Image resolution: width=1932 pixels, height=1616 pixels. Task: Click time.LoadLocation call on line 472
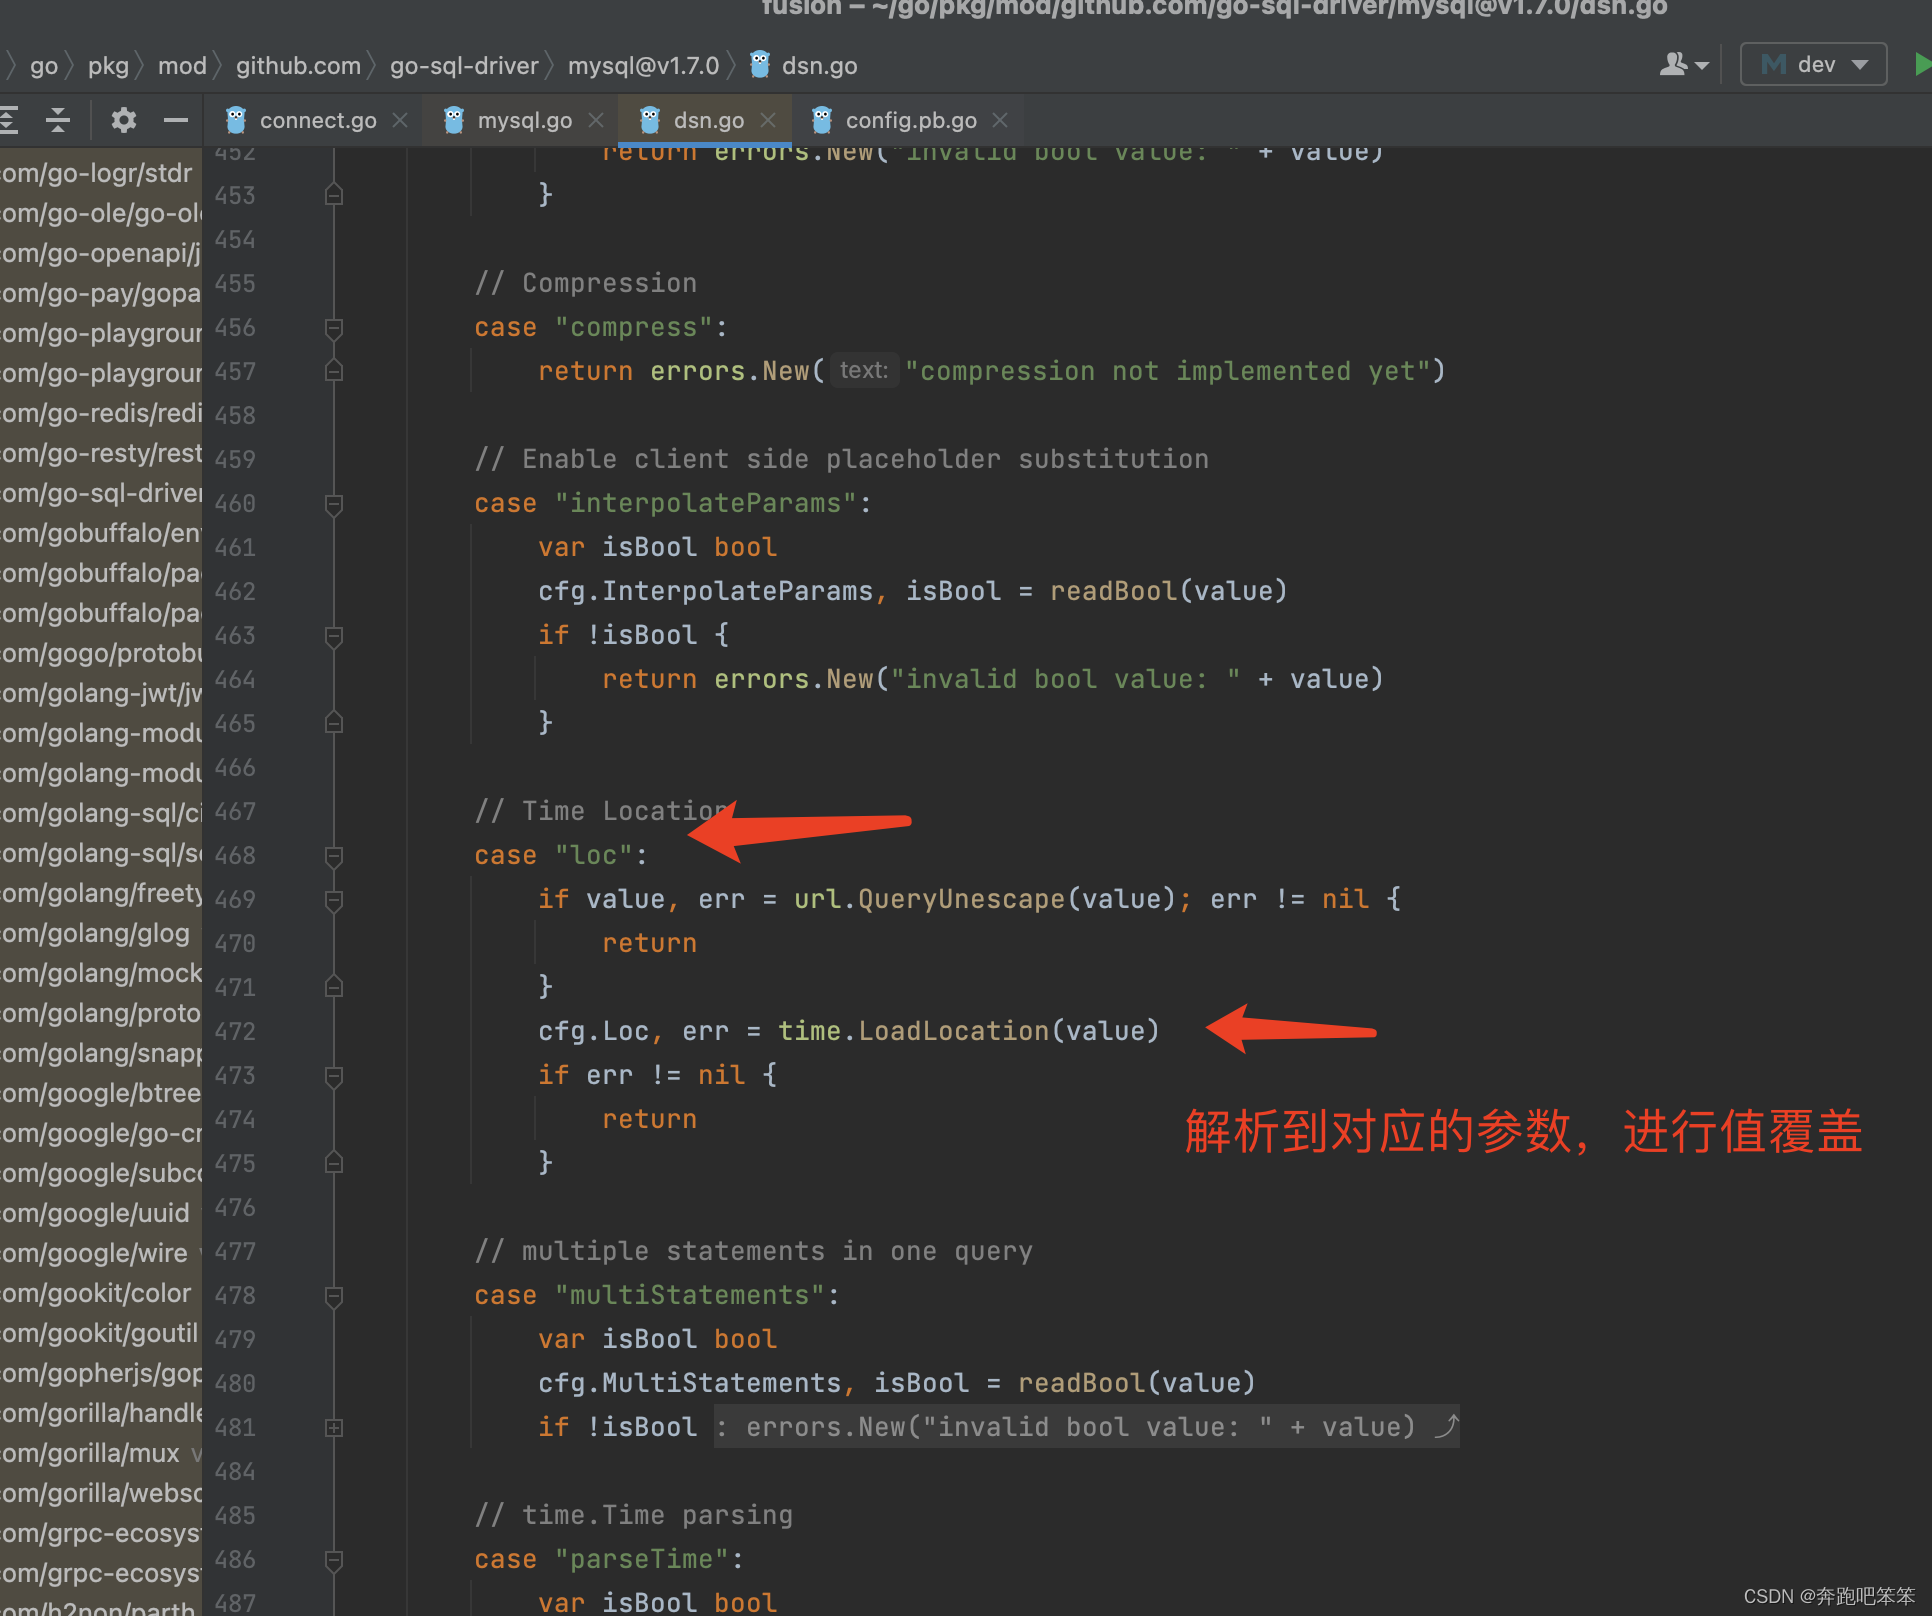[968, 1031]
